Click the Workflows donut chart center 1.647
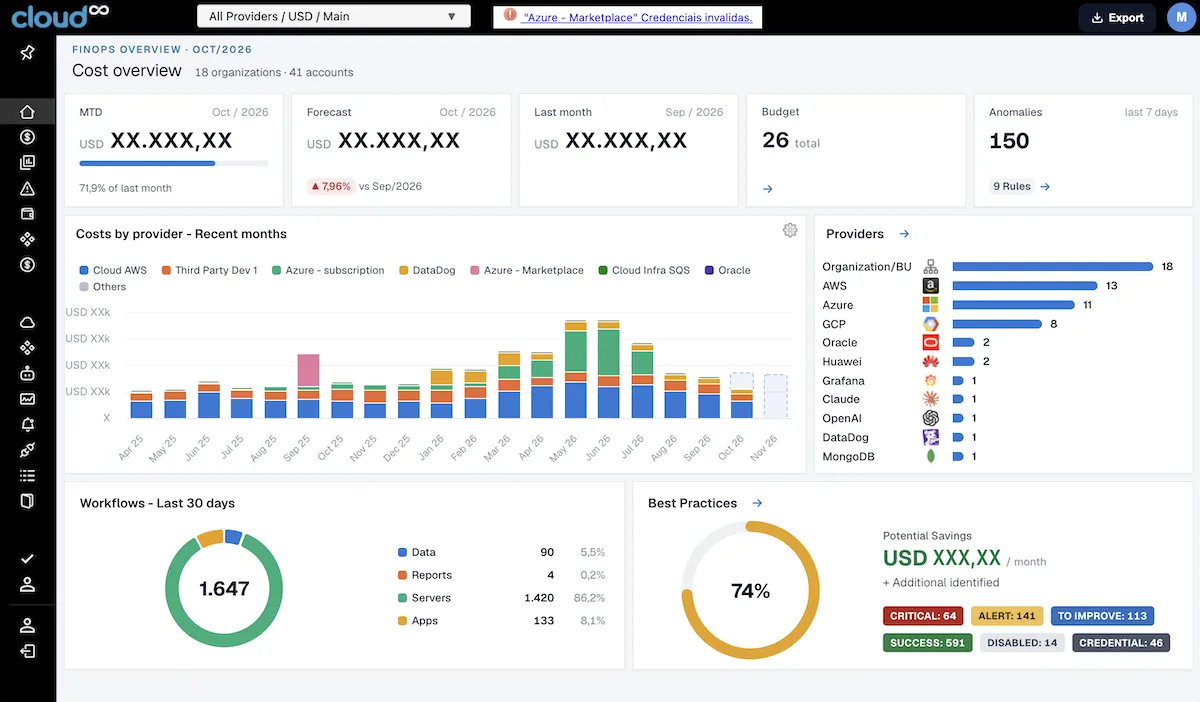 [x=224, y=589]
